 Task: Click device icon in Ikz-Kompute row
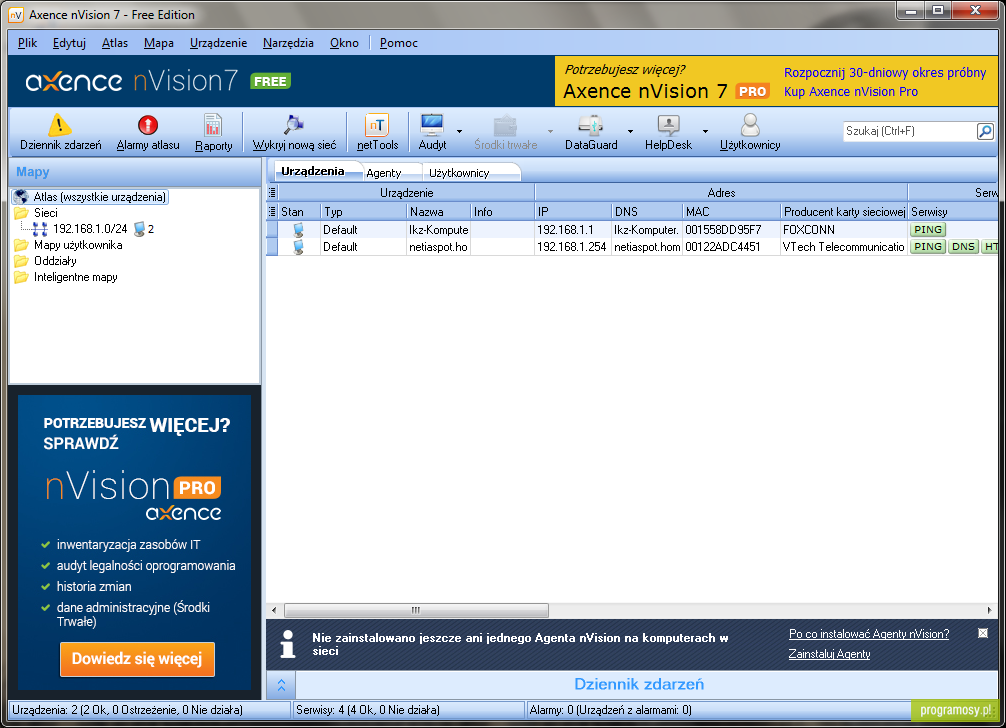pyautogui.click(x=298, y=230)
